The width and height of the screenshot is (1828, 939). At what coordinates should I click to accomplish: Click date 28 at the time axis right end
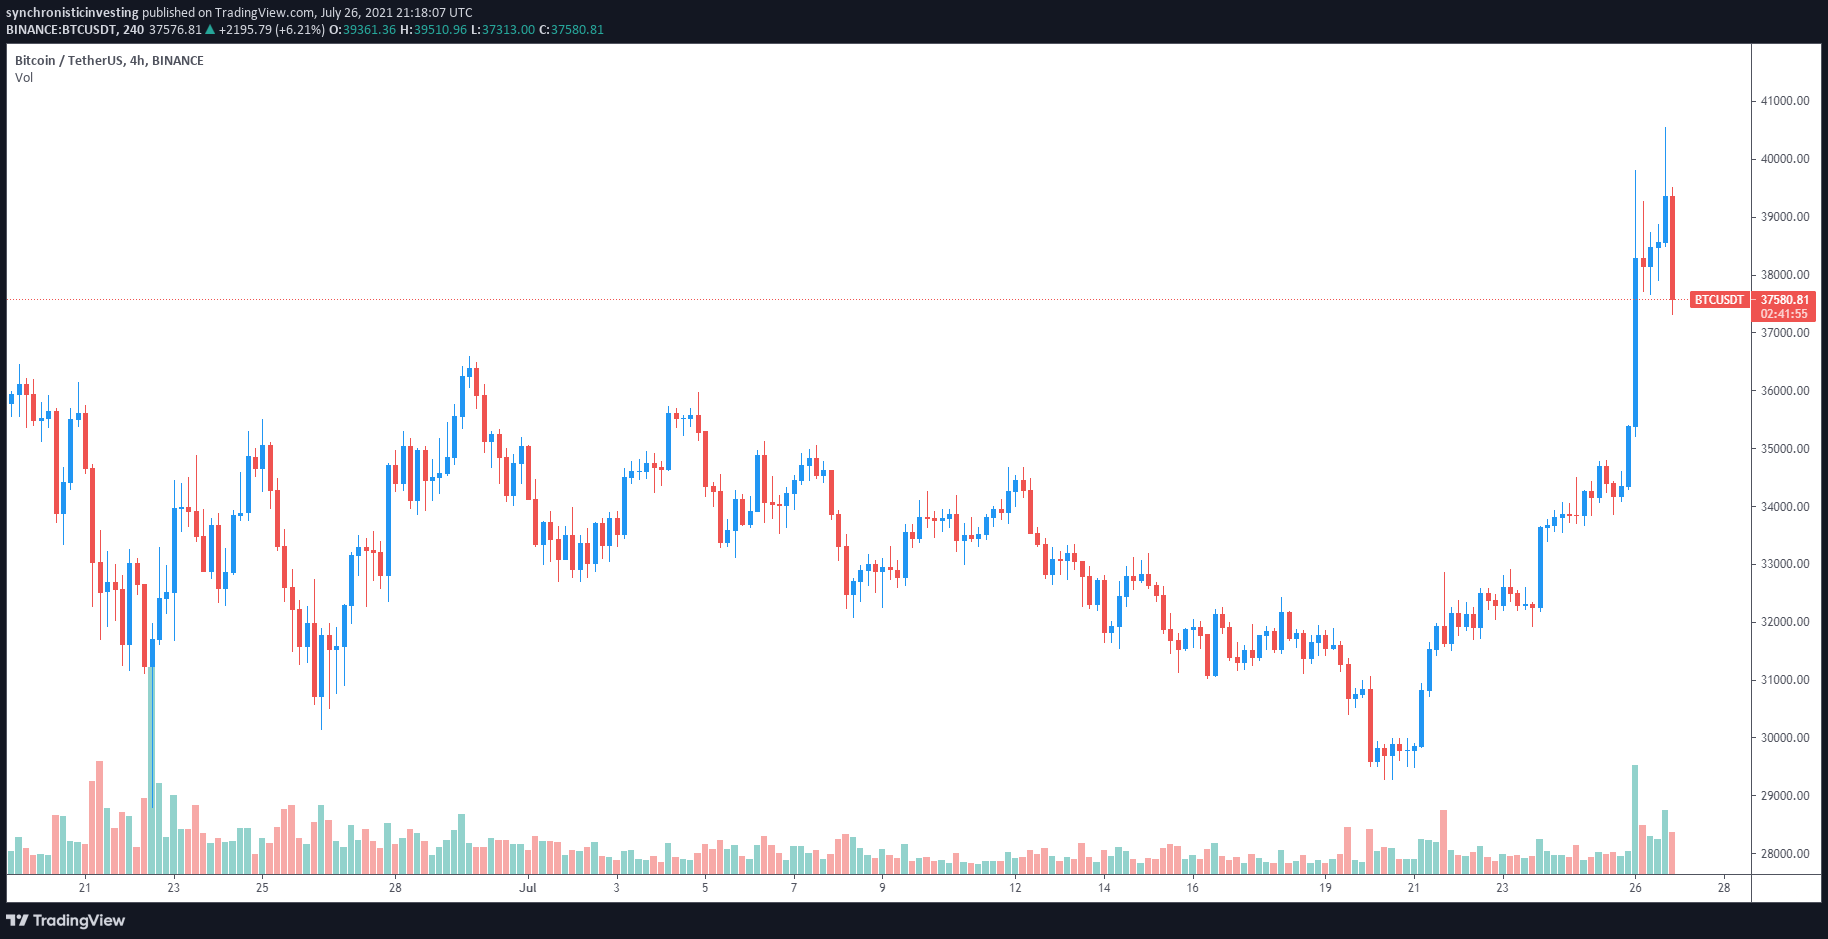click(1724, 888)
